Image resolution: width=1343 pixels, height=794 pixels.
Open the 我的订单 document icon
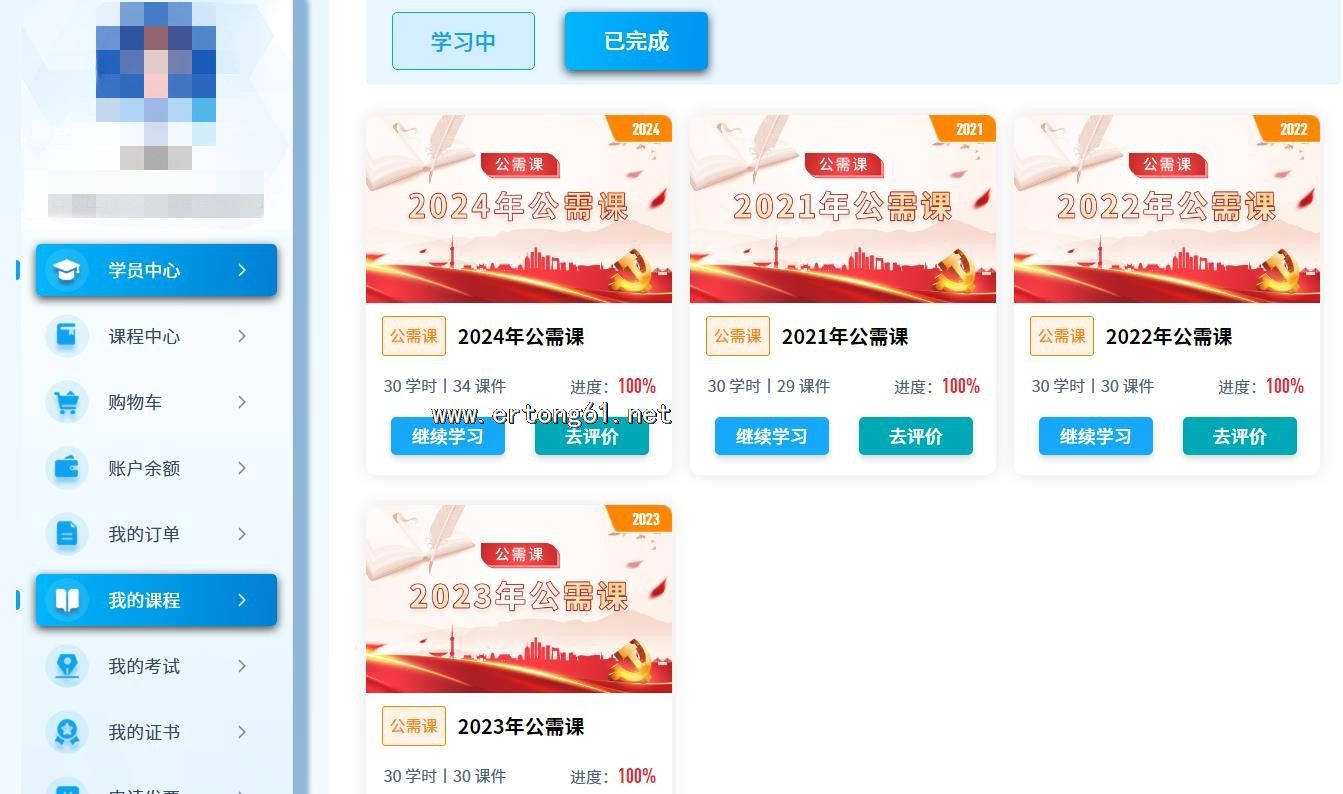click(x=67, y=534)
